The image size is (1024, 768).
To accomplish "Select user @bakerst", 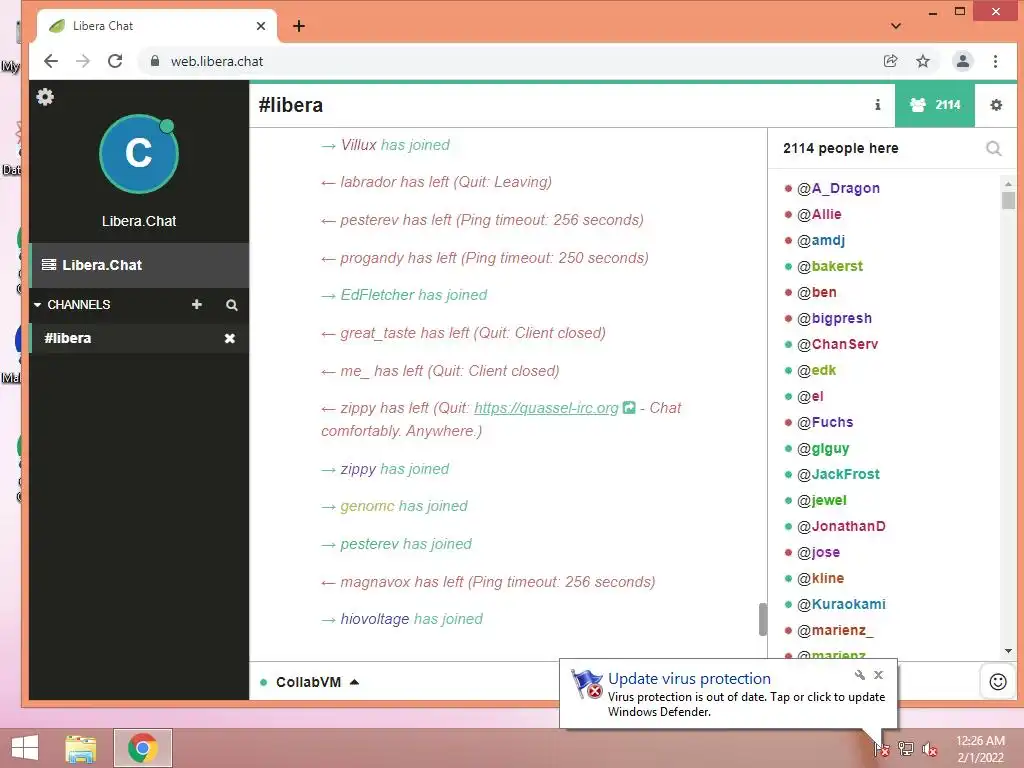I will coord(830,266).
